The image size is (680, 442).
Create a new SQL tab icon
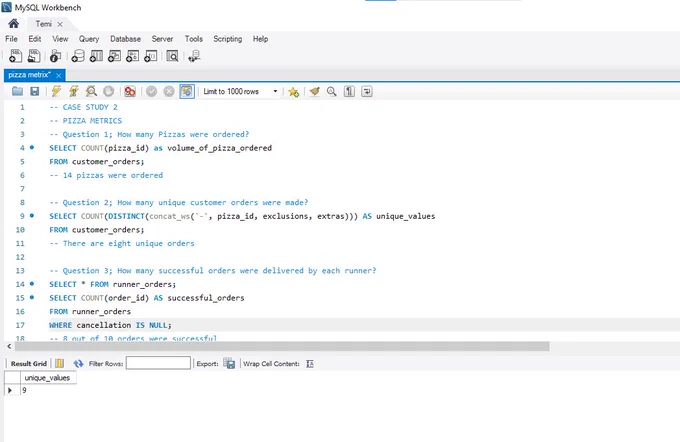(15, 56)
